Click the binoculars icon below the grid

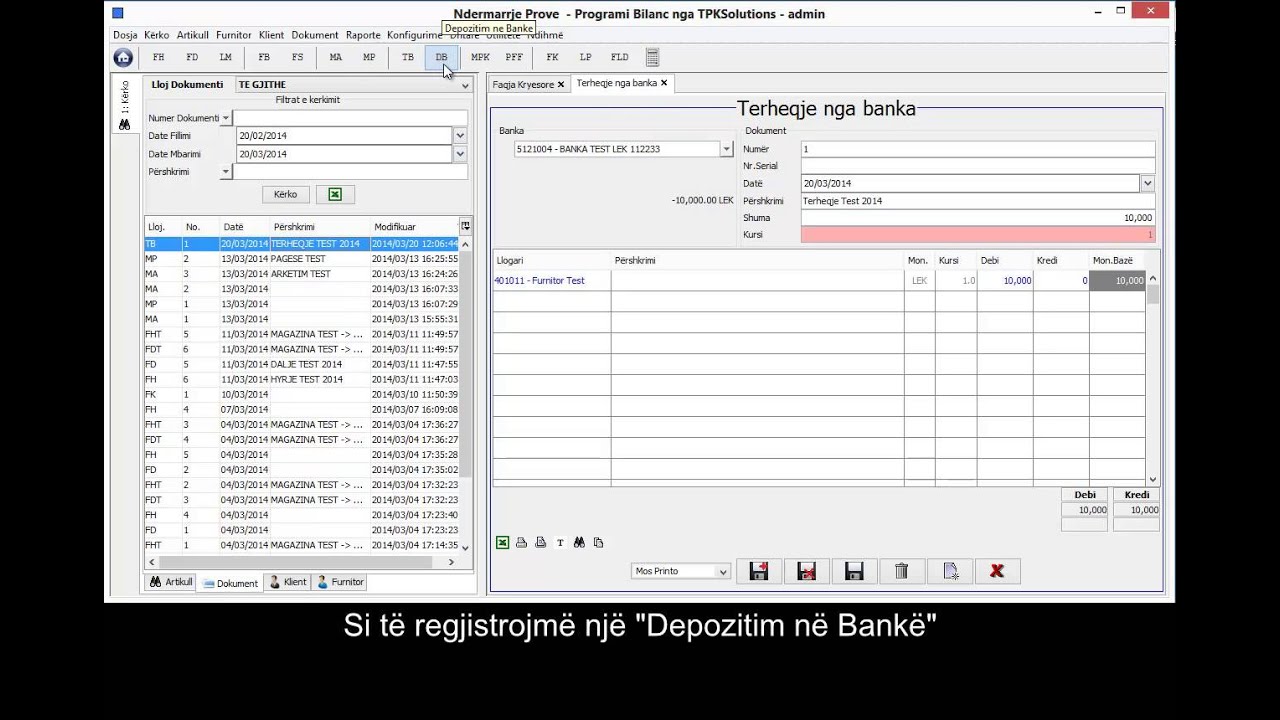[579, 543]
